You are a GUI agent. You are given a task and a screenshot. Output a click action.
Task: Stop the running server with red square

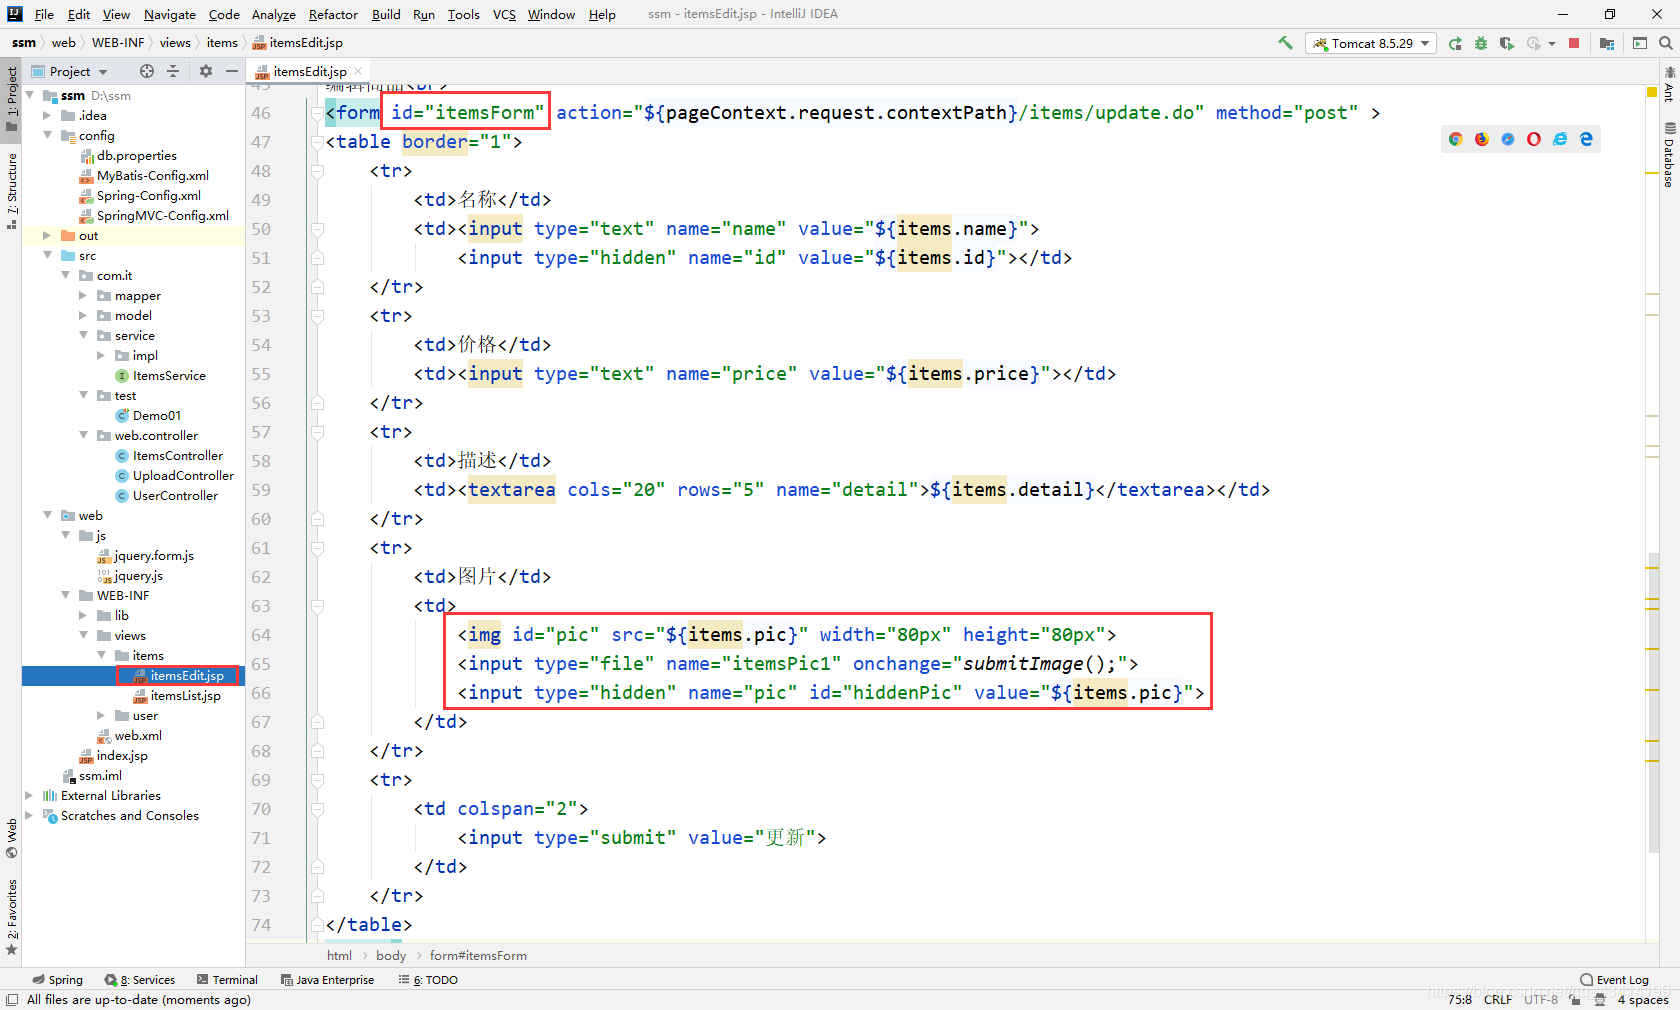(1574, 43)
